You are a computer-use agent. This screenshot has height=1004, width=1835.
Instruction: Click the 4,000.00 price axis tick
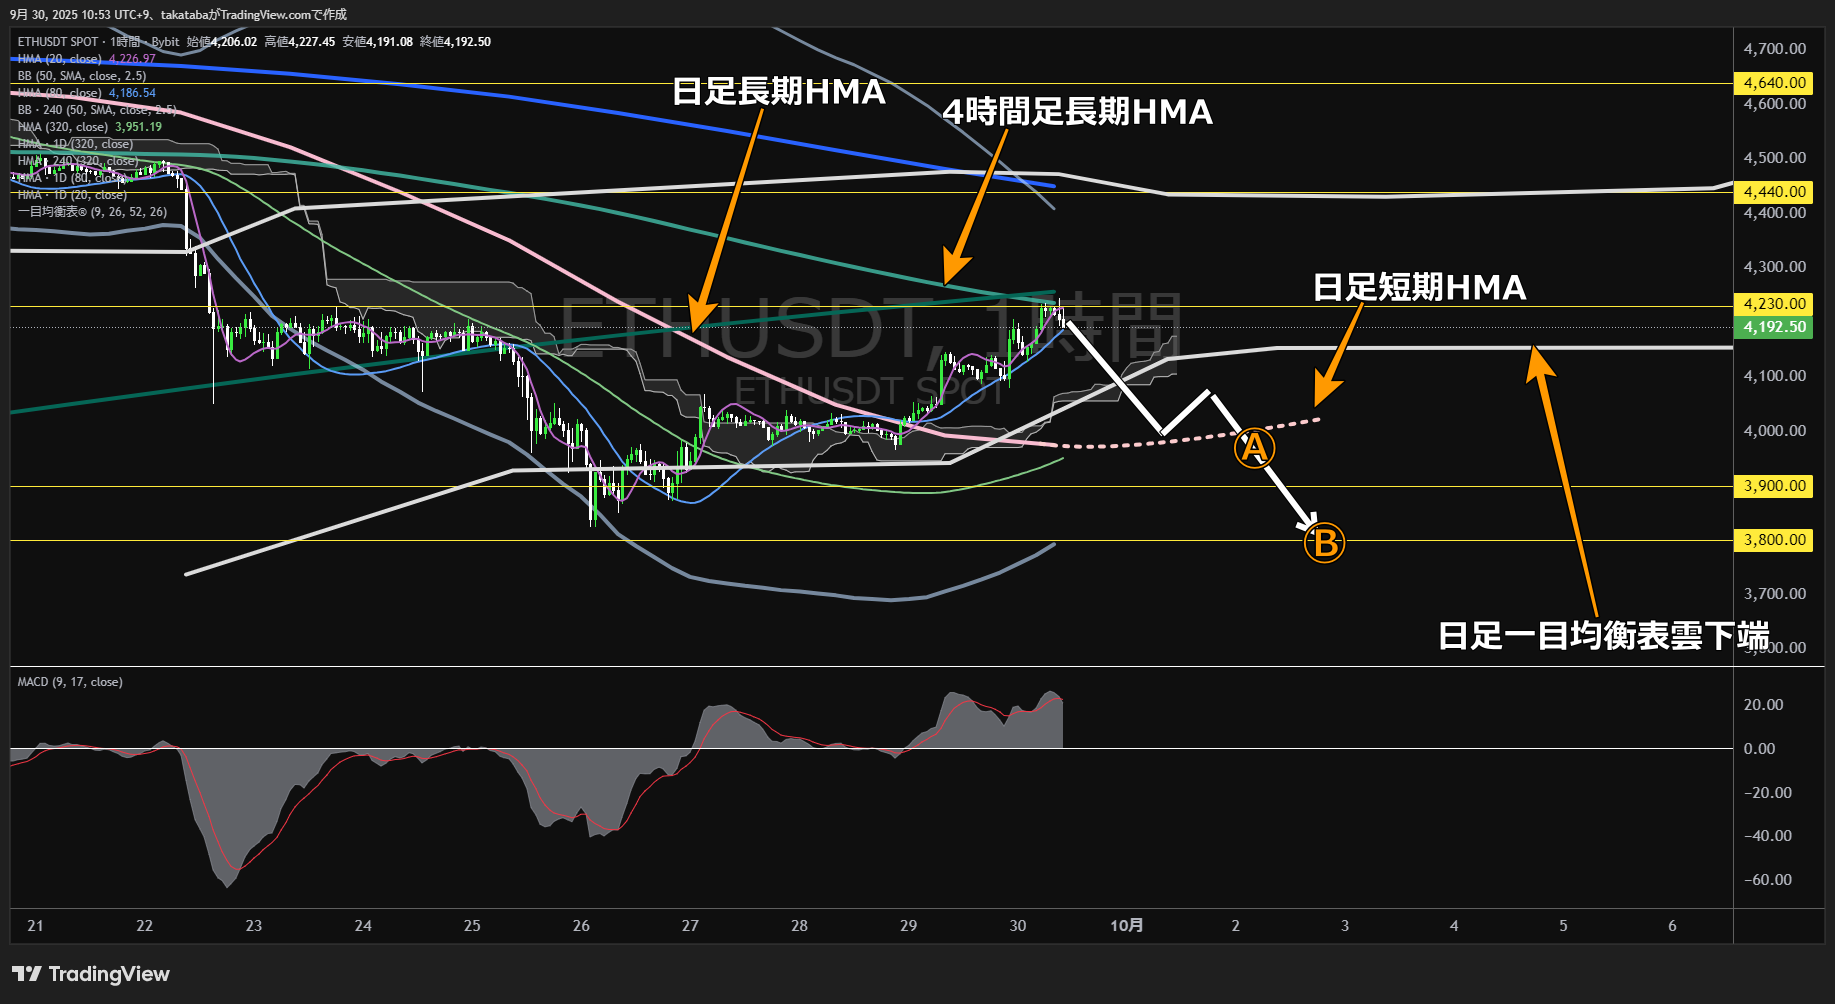[x=1775, y=431]
